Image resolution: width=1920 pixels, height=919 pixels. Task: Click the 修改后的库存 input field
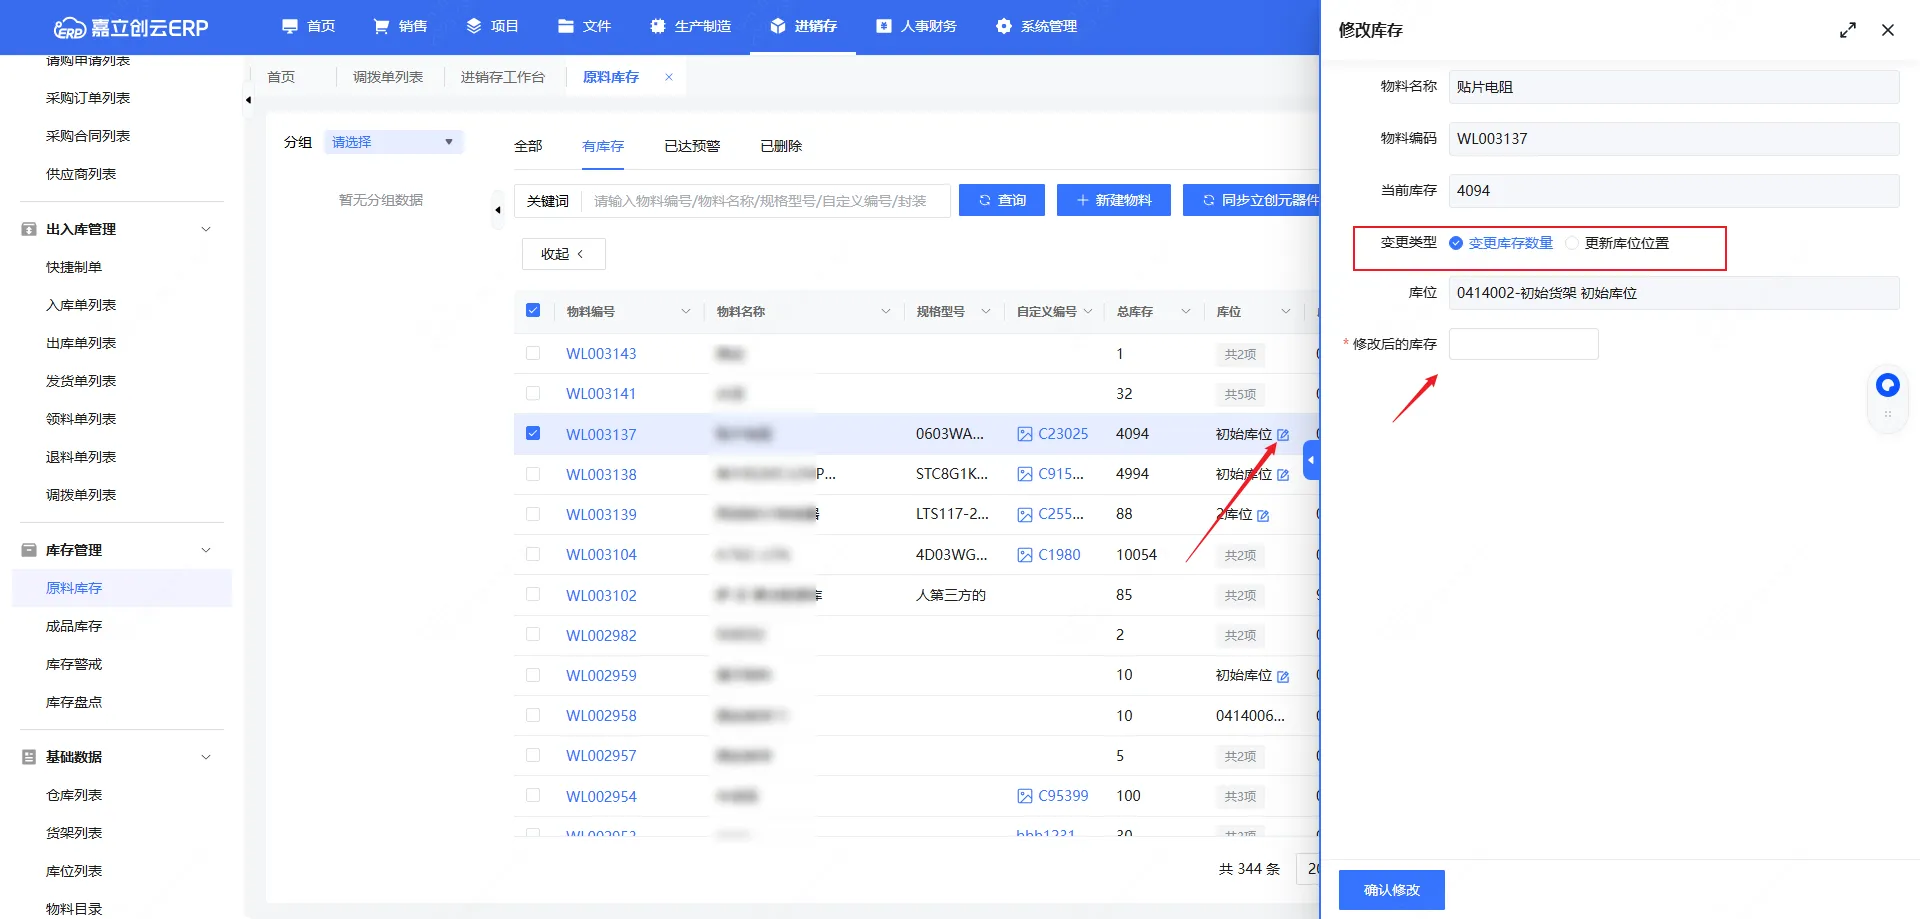click(1523, 344)
